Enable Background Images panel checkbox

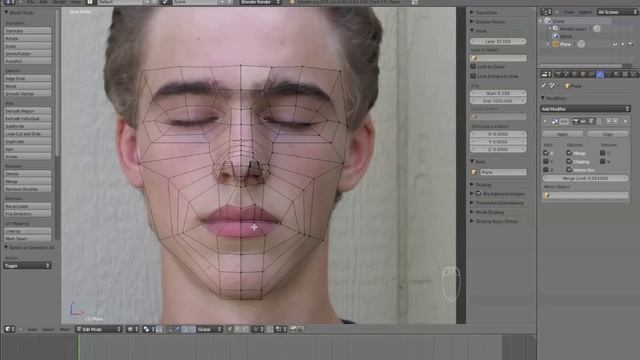[x=479, y=193]
